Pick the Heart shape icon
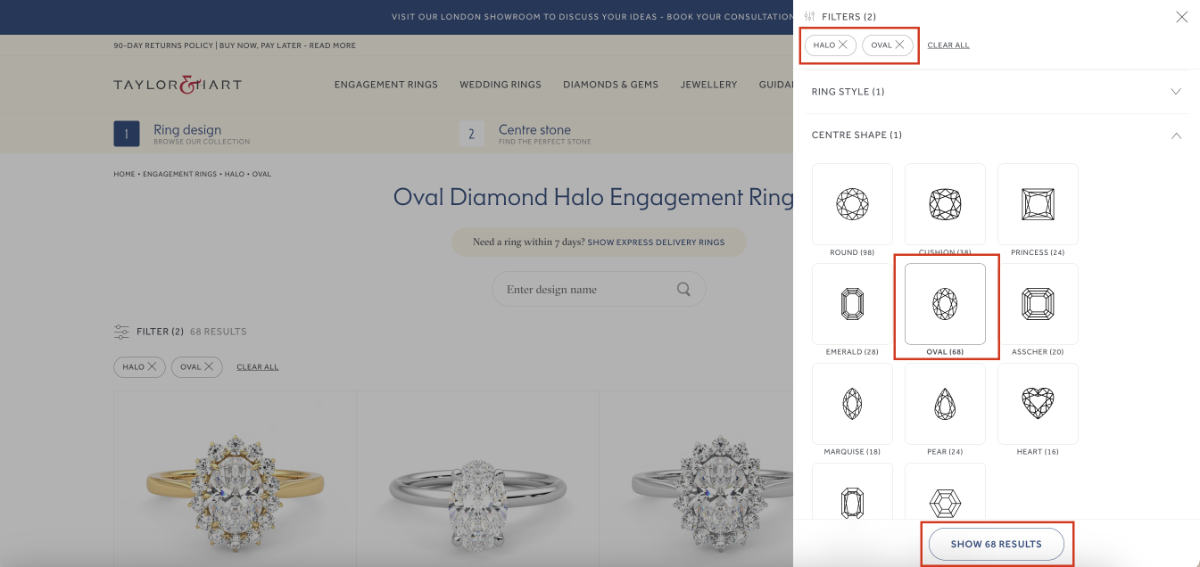The image size is (1200, 567). click(1037, 404)
